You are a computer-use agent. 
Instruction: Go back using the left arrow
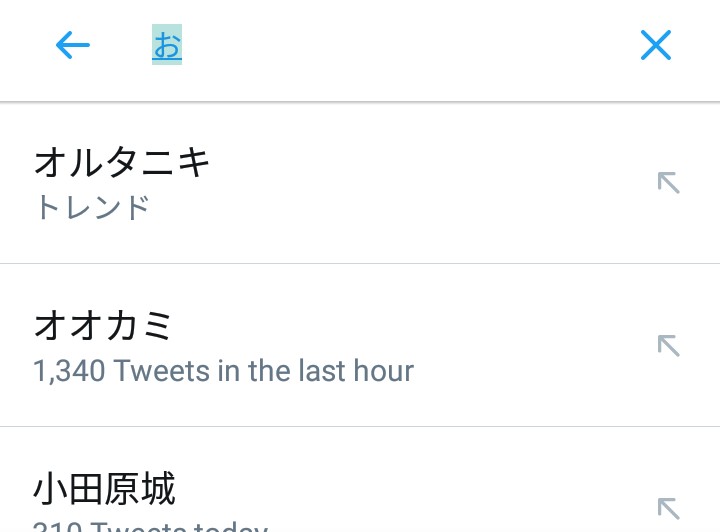pyautogui.click(x=73, y=45)
